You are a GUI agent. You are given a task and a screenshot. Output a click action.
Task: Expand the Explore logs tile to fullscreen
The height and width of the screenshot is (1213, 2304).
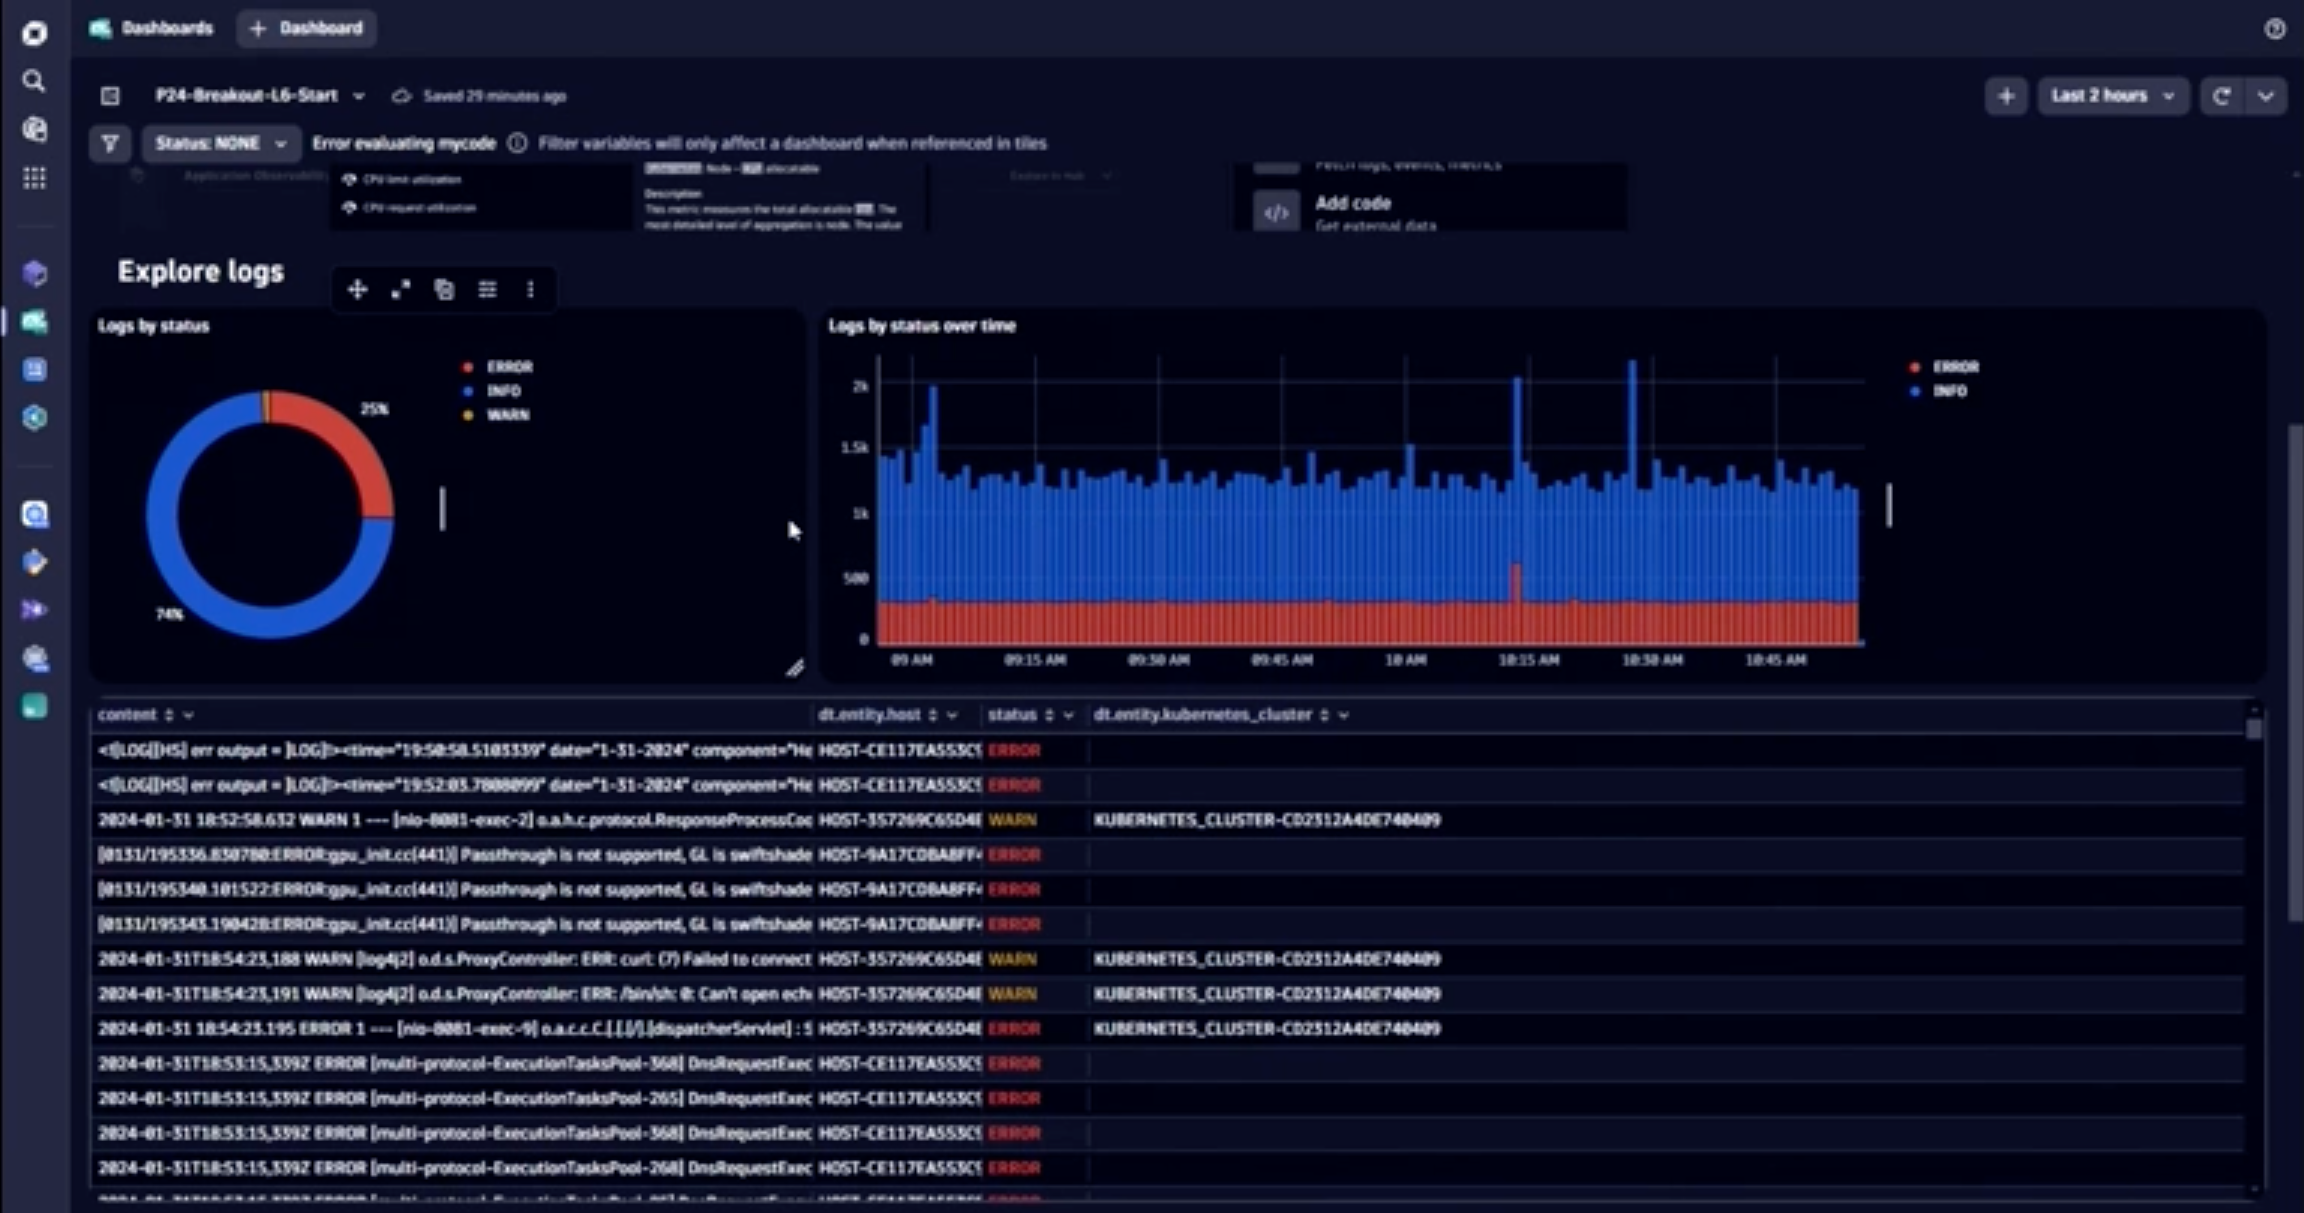coord(400,289)
